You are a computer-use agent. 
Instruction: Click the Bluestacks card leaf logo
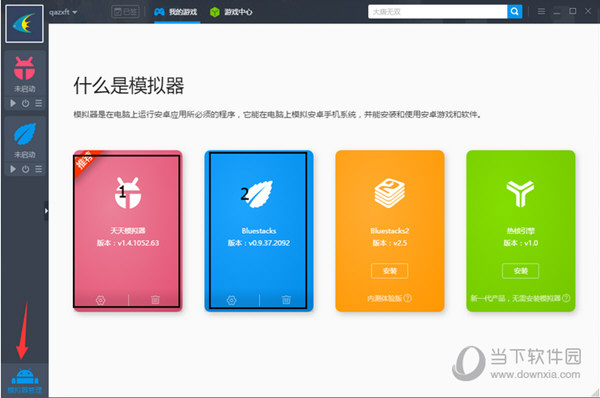click(260, 194)
